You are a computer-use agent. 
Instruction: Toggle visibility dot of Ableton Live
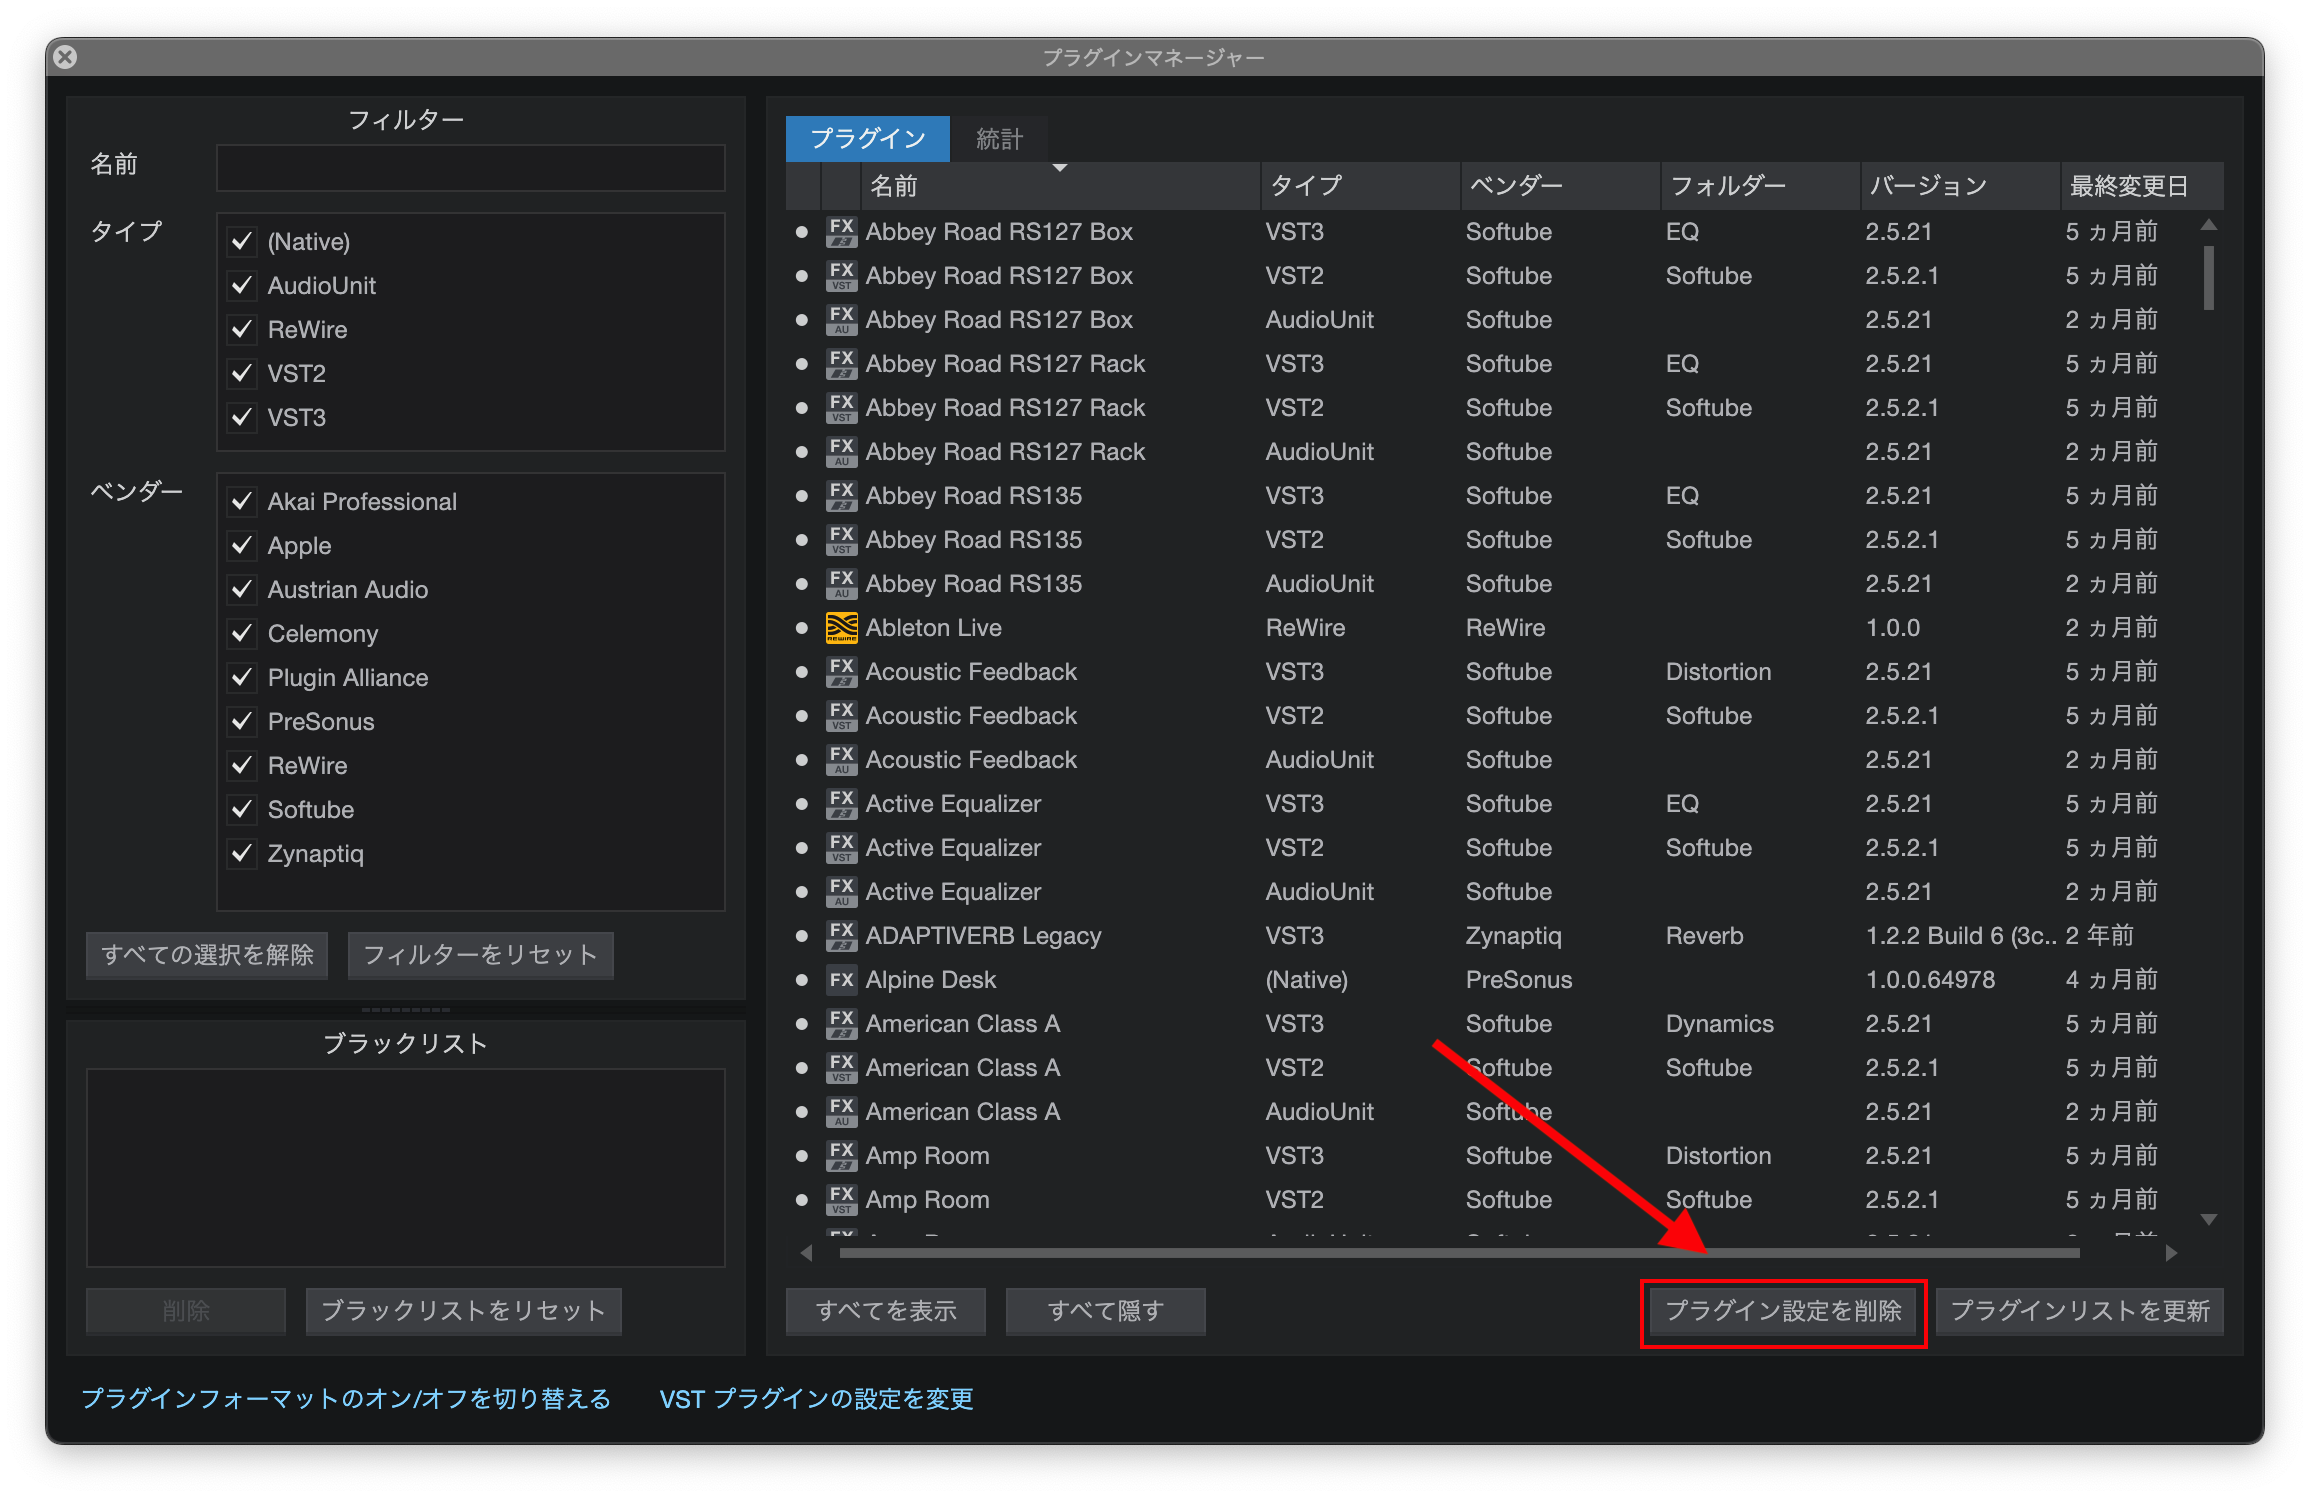pyautogui.click(x=801, y=628)
